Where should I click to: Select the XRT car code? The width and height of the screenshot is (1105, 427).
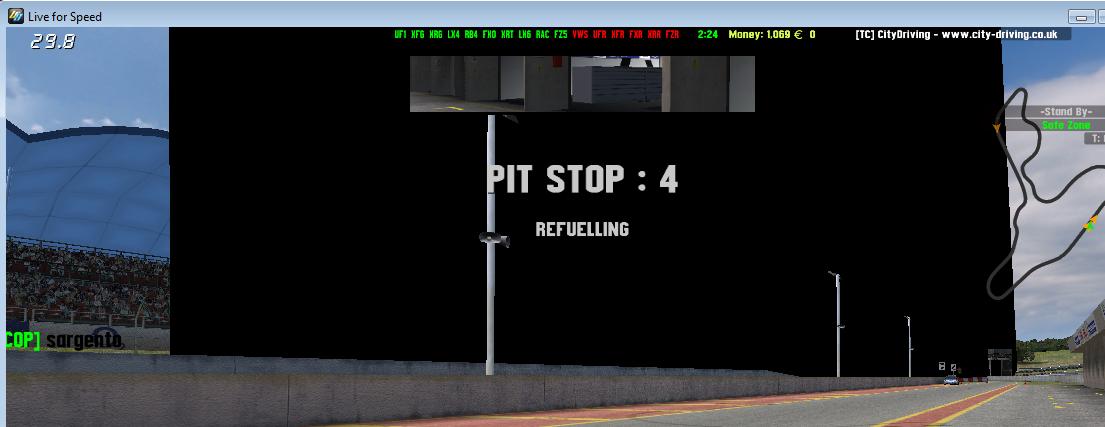507,34
